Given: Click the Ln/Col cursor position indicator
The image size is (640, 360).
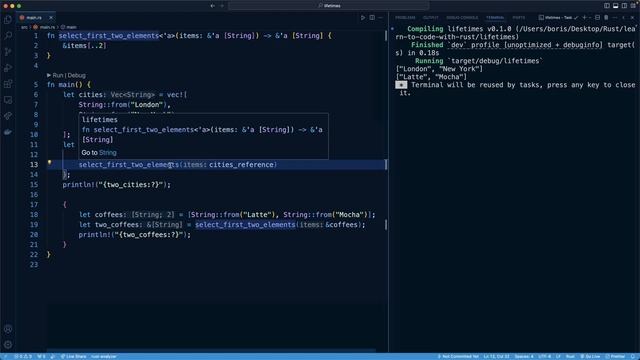Looking at the screenshot, I should click(496, 356).
